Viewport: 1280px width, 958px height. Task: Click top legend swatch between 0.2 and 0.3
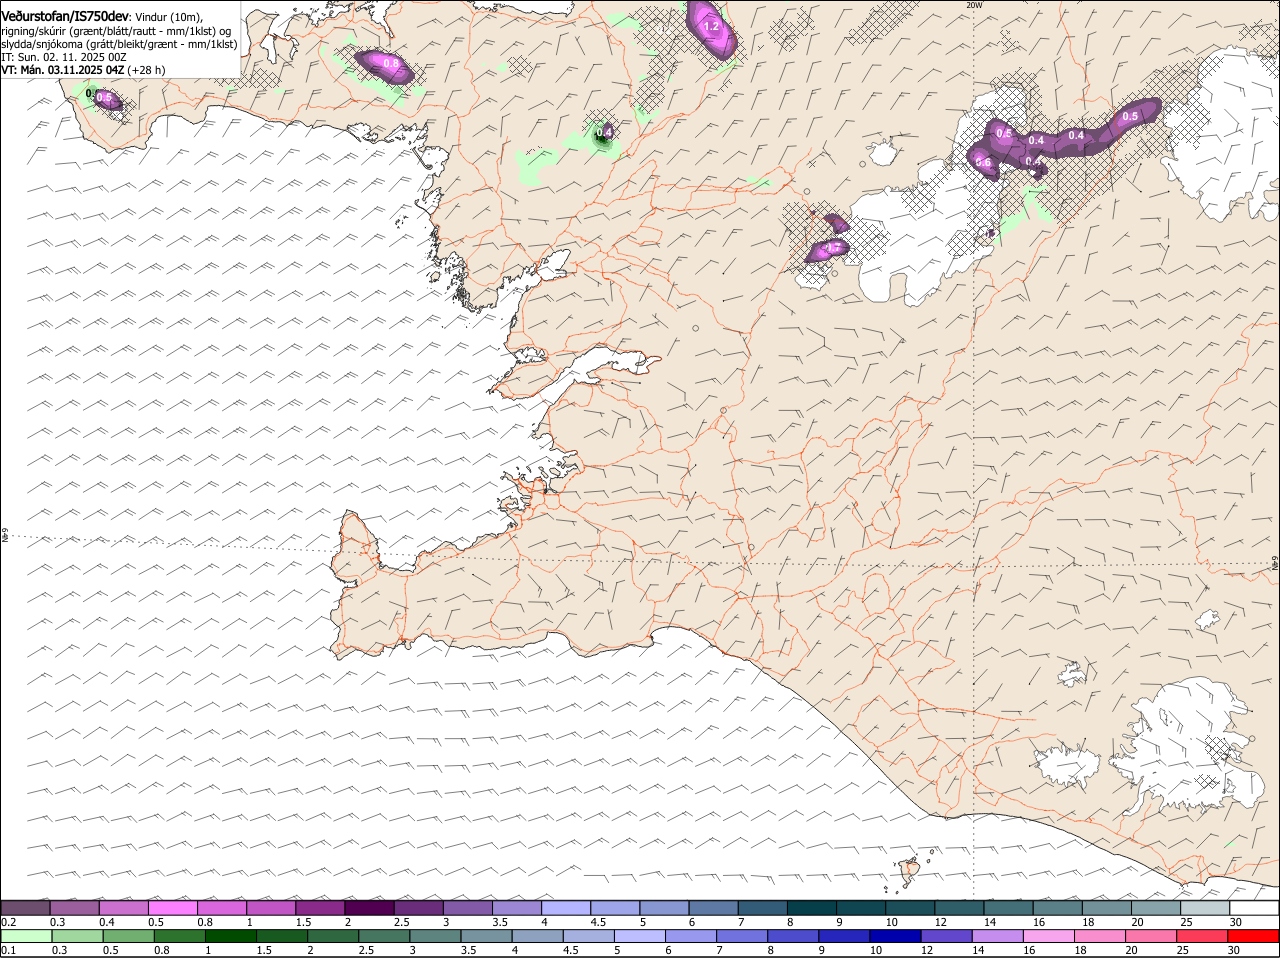click(26, 907)
